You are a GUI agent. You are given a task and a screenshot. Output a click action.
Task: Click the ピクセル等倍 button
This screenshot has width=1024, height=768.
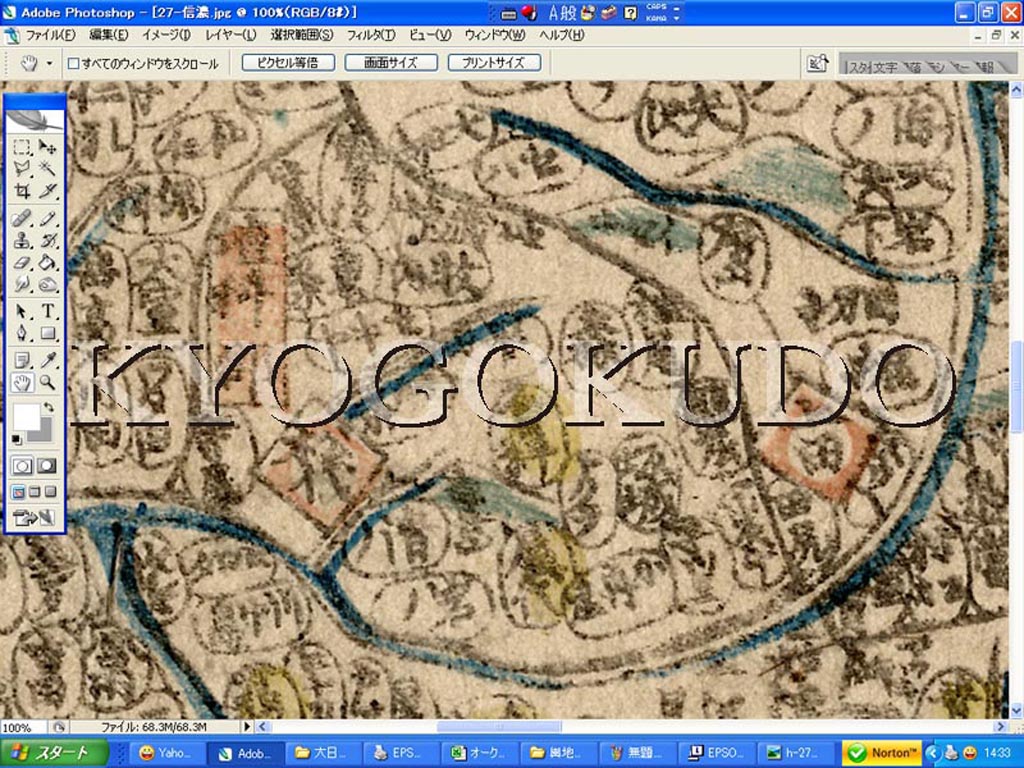[288, 63]
